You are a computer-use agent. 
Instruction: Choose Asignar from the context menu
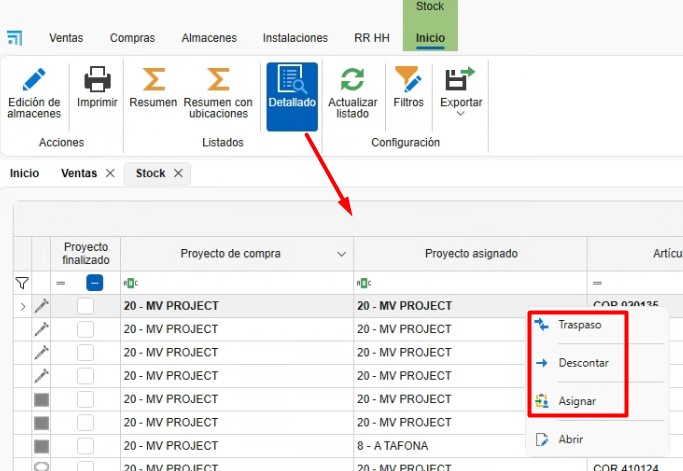pyautogui.click(x=597, y=401)
